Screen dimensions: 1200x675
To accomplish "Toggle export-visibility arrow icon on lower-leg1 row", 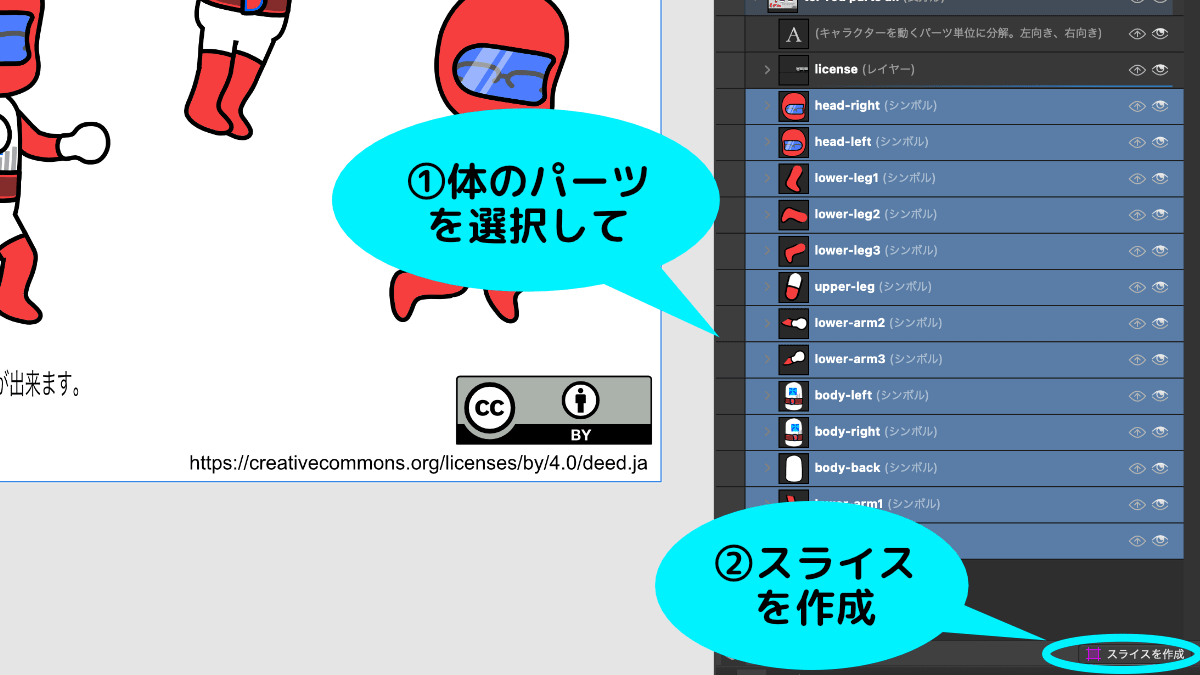I will tap(1137, 178).
